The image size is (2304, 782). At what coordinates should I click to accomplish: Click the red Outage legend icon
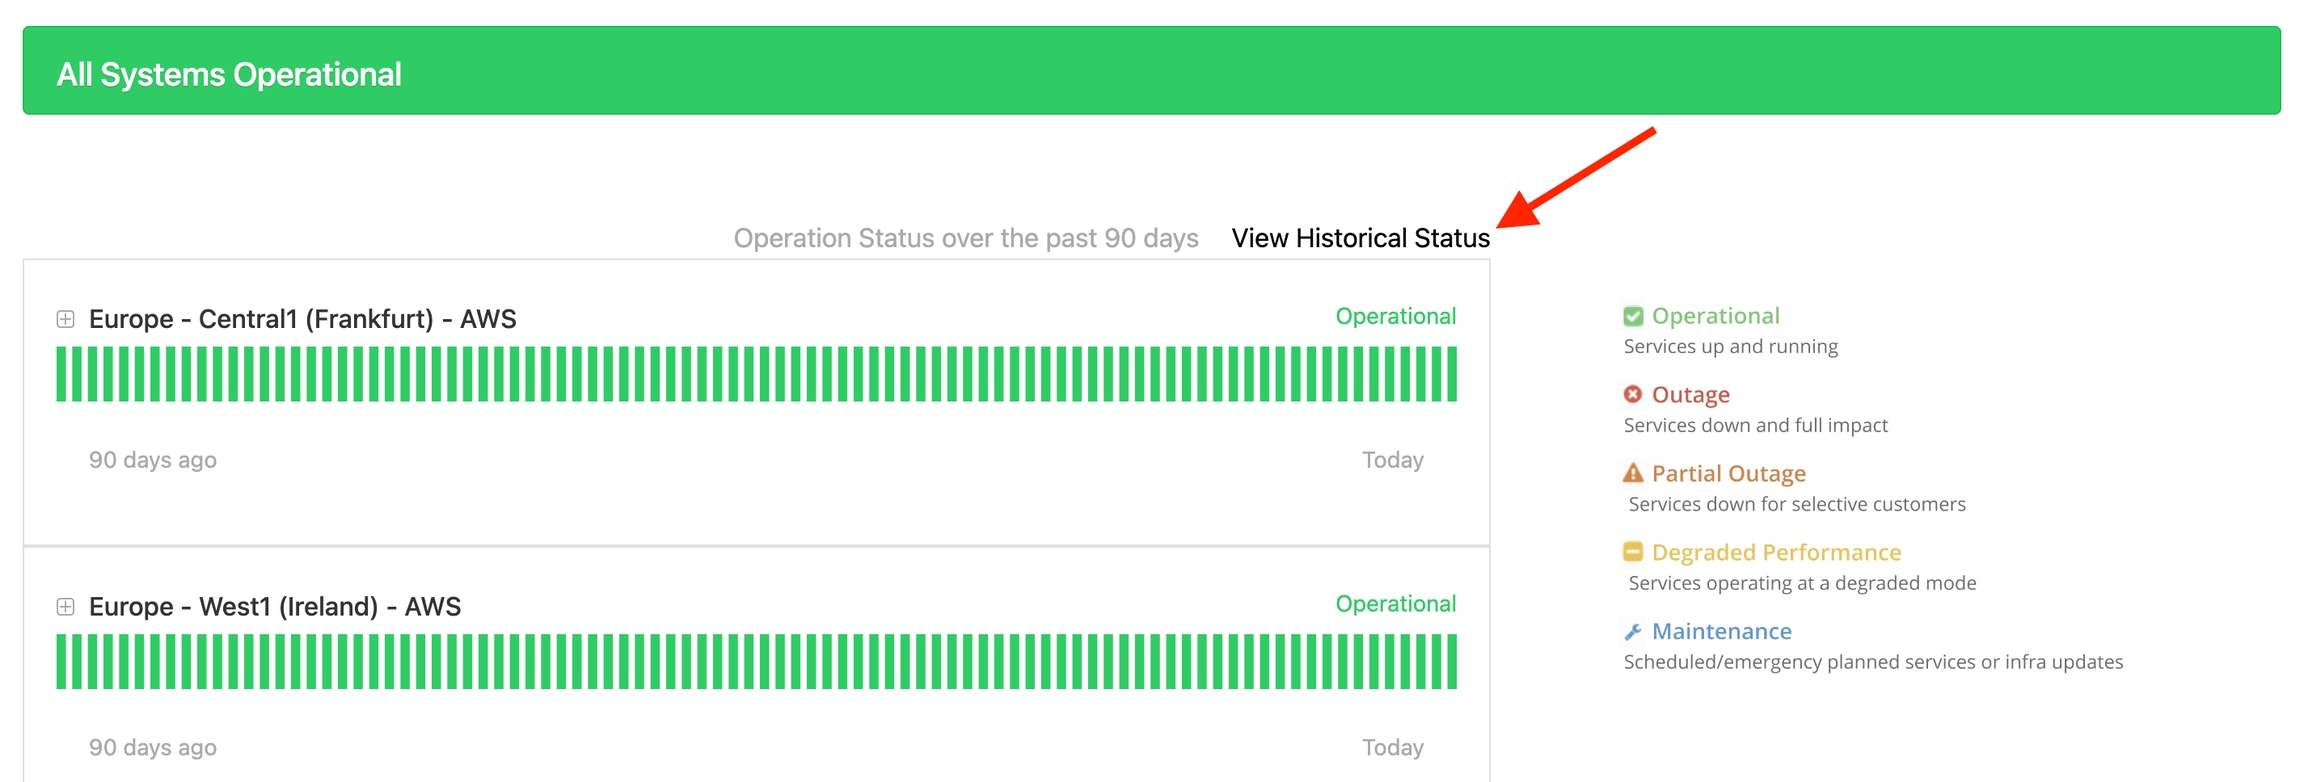point(1633,394)
